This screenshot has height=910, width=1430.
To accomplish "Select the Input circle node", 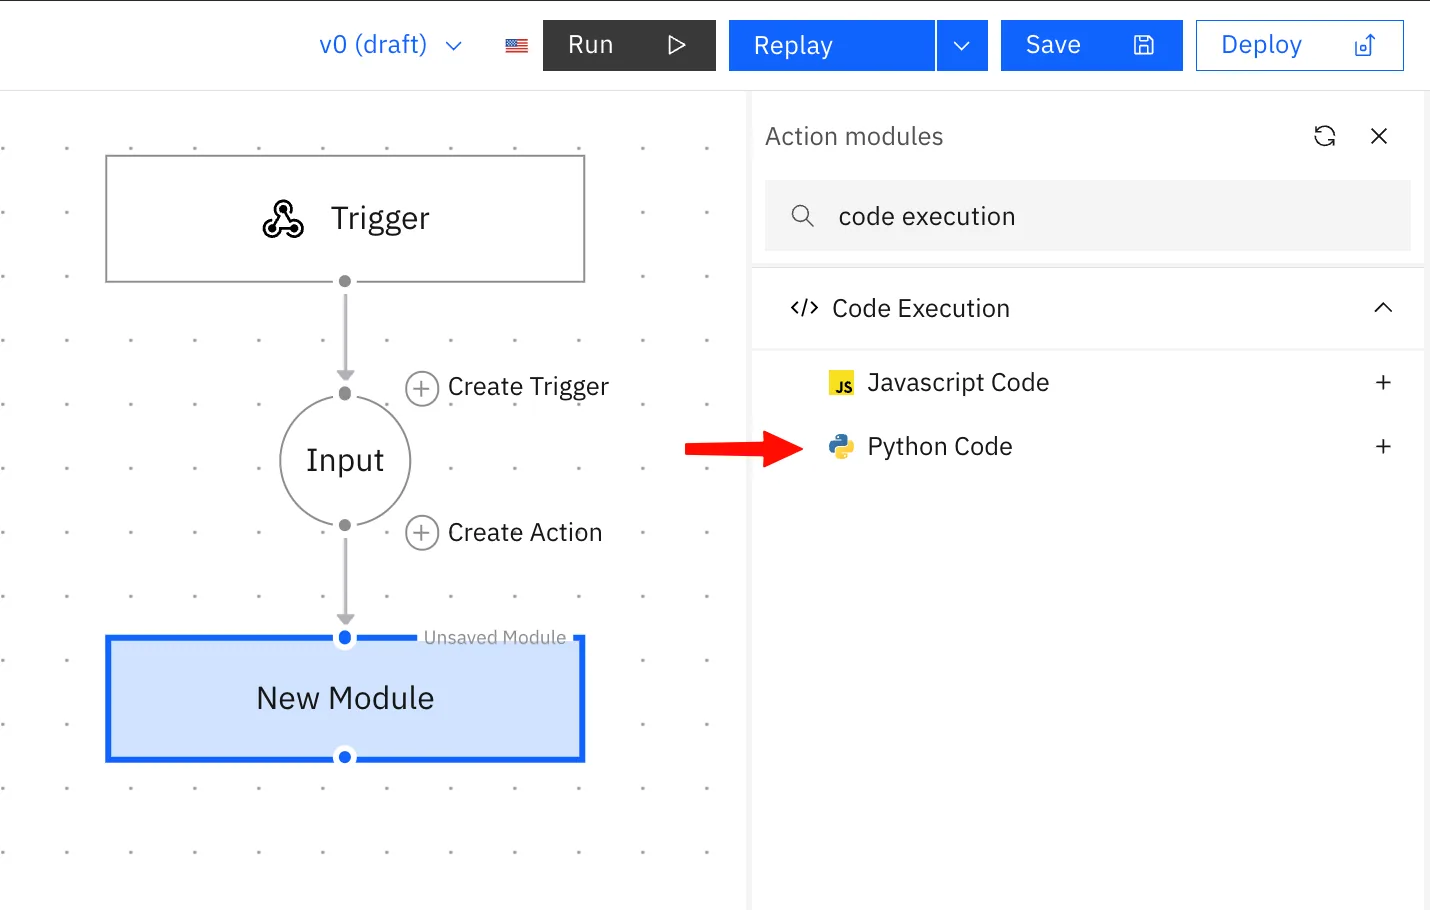I will point(345,460).
